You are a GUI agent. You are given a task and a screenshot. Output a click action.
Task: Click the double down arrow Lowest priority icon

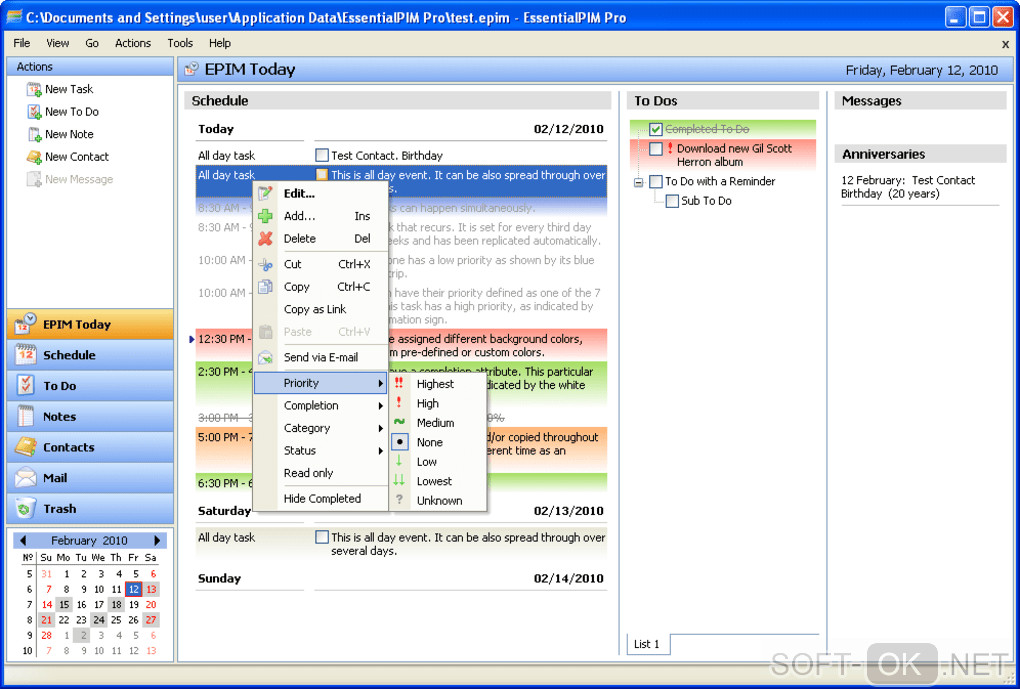pyautogui.click(x=399, y=481)
